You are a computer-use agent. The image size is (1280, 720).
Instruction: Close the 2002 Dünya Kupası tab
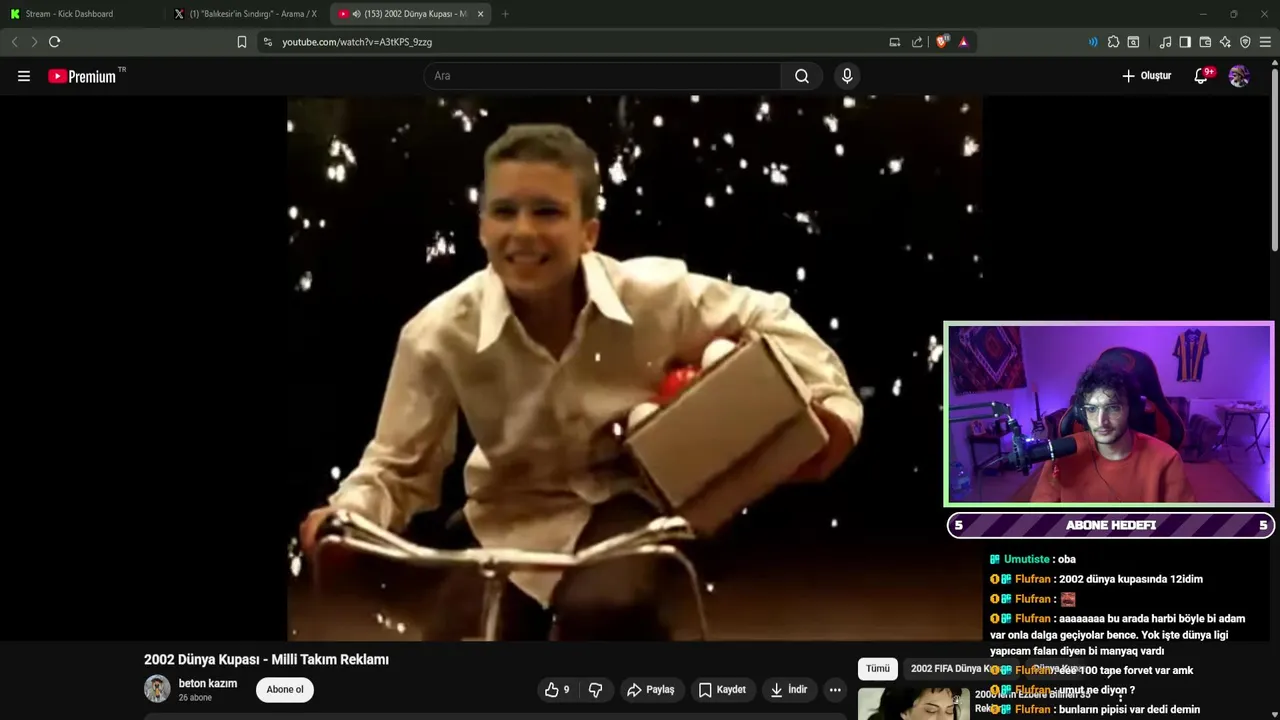[481, 14]
